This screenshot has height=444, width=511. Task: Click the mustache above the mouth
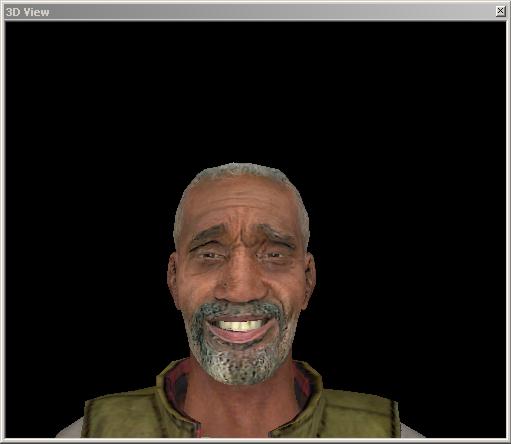[240, 308]
